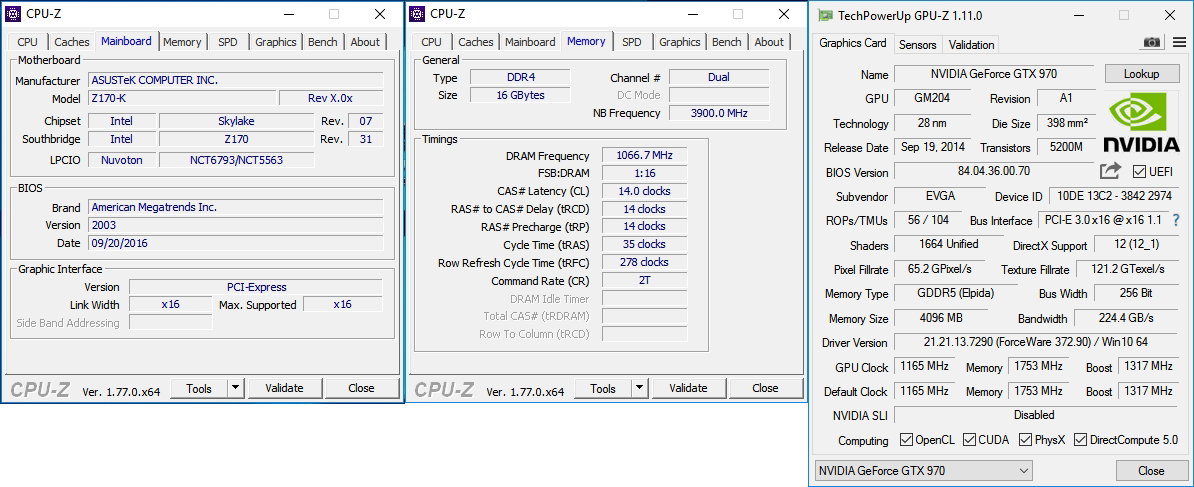This screenshot has width=1194, height=487.
Task: Click the NVIDIA SLI Disabled field
Action: pos(1035,415)
